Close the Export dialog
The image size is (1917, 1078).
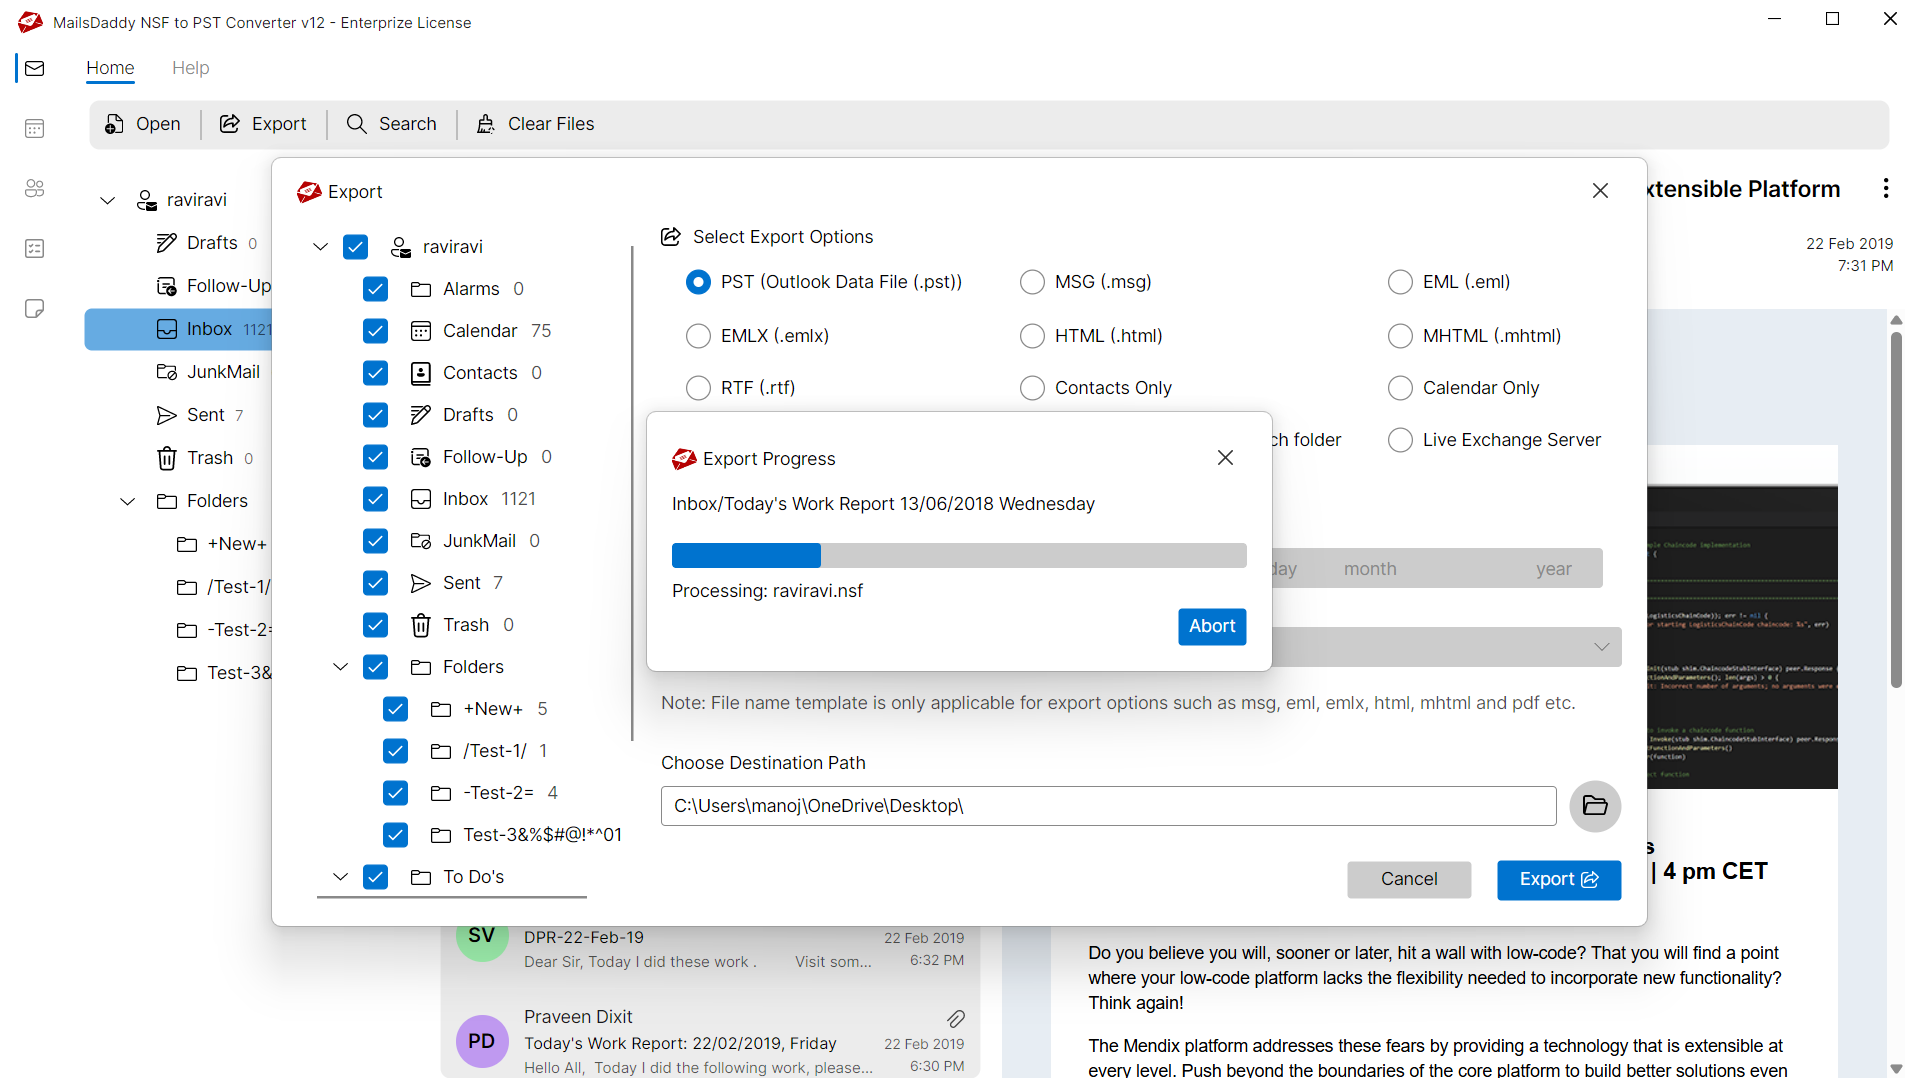pos(1600,191)
